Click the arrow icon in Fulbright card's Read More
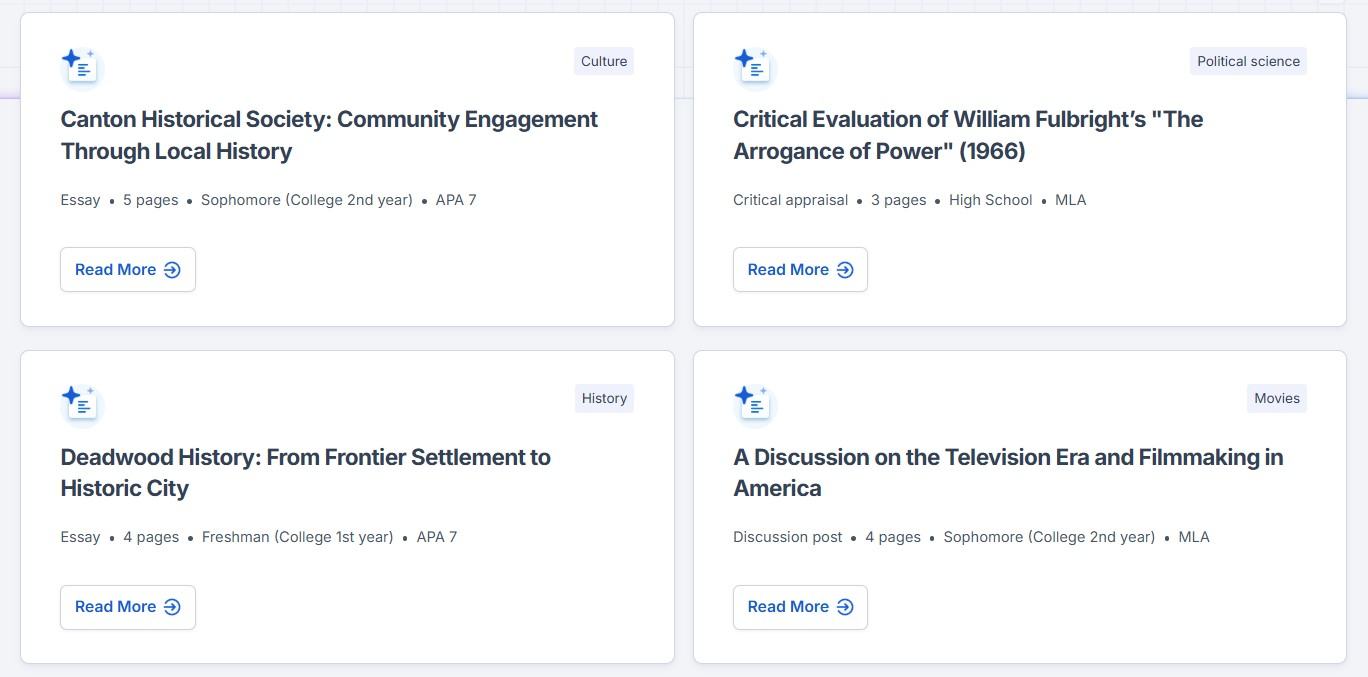The height and width of the screenshot is (677, 1368). click(845, 270)
